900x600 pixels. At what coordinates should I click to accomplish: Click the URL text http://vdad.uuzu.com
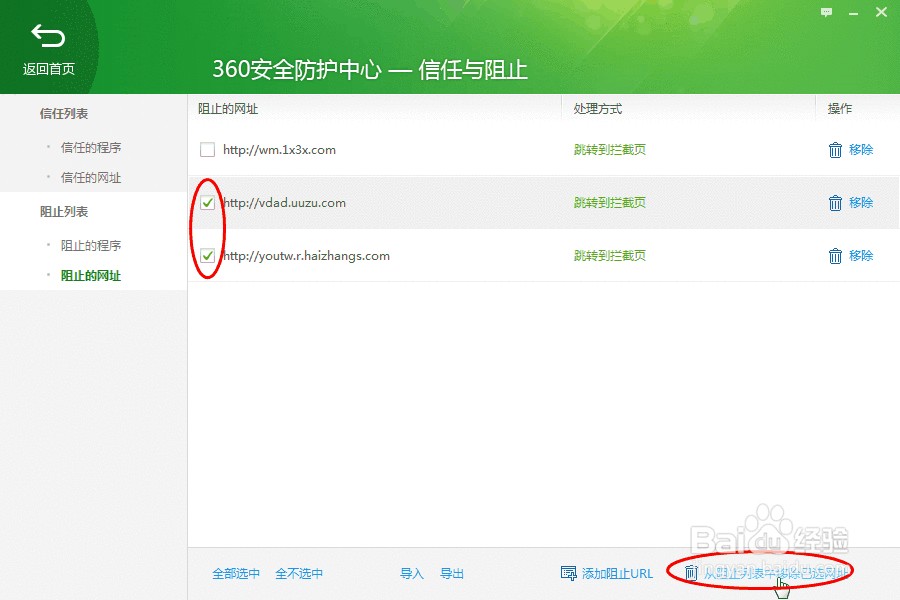(x=285, y=203)
